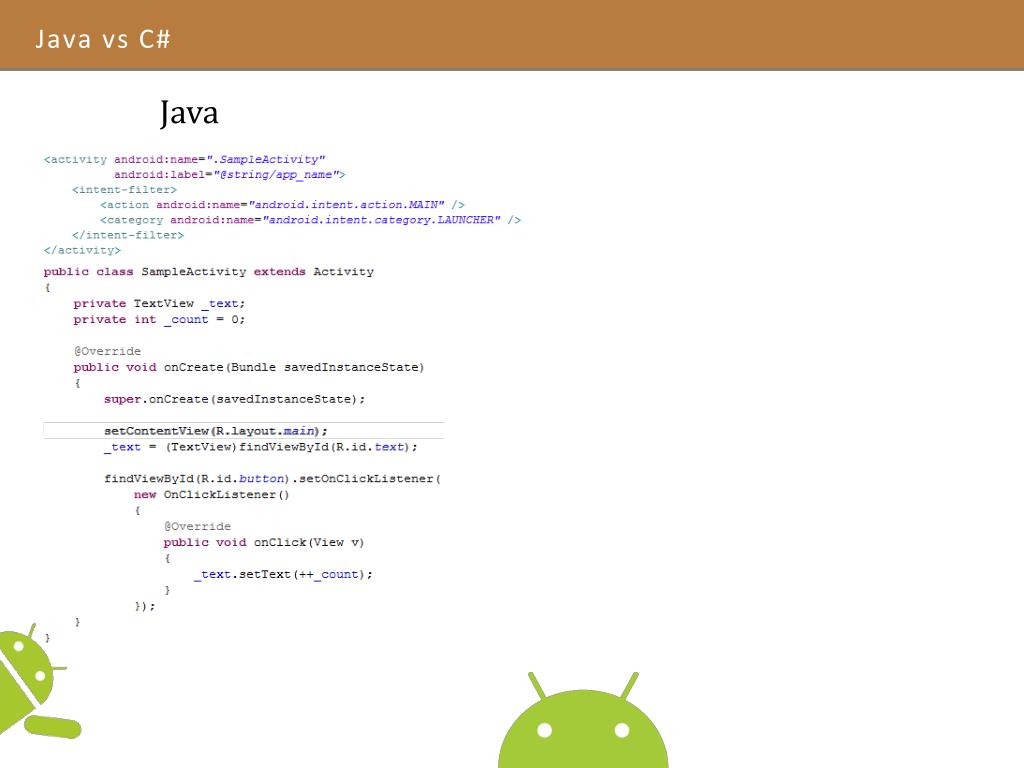The width and height of the screenshot is (1024, 768).
Task: Select the closing '</activity>' tag
Action: click(x=82, y=250)
